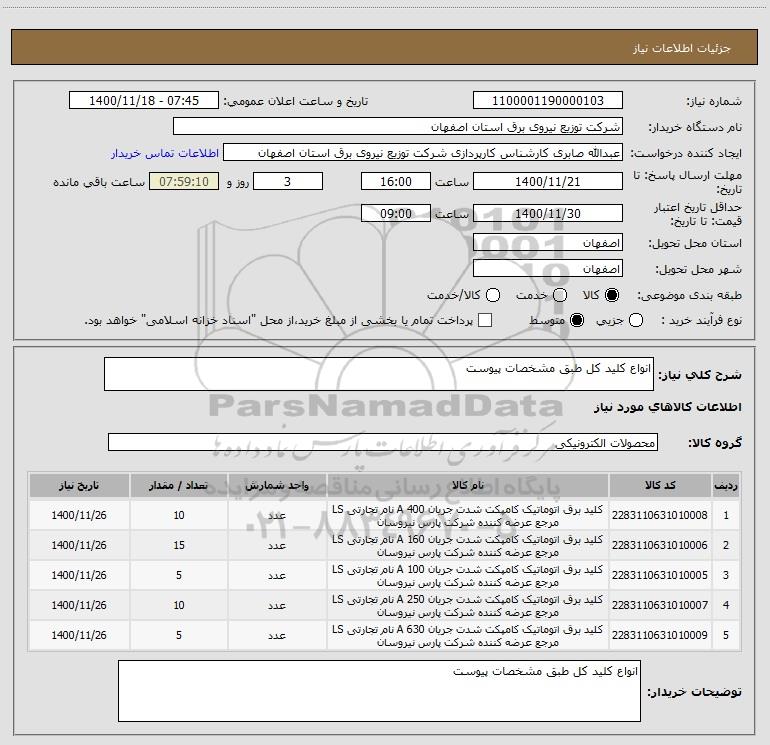Click quantity 15 in row 2
Image resolution: width=770 pixels, height=745 pixels.
179,545
